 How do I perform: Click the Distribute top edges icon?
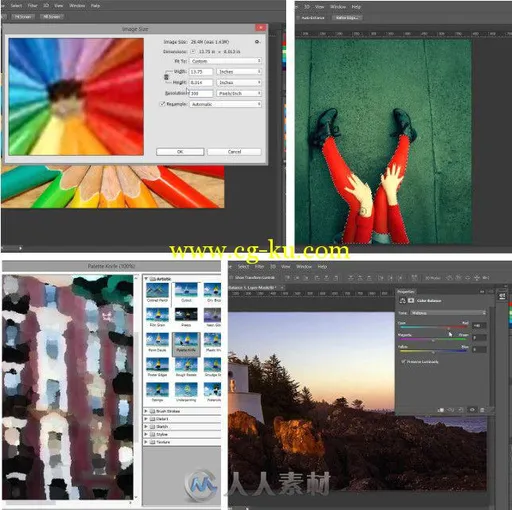[x=351, y=277]
